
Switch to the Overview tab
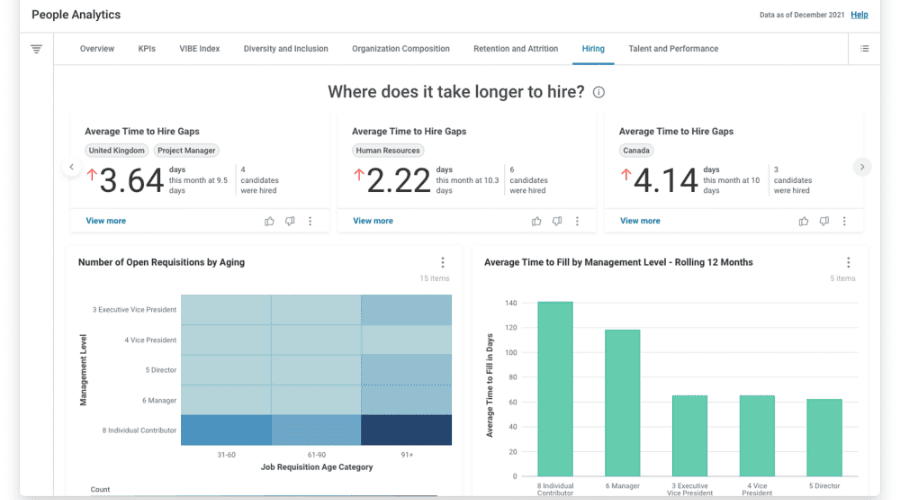97,49
